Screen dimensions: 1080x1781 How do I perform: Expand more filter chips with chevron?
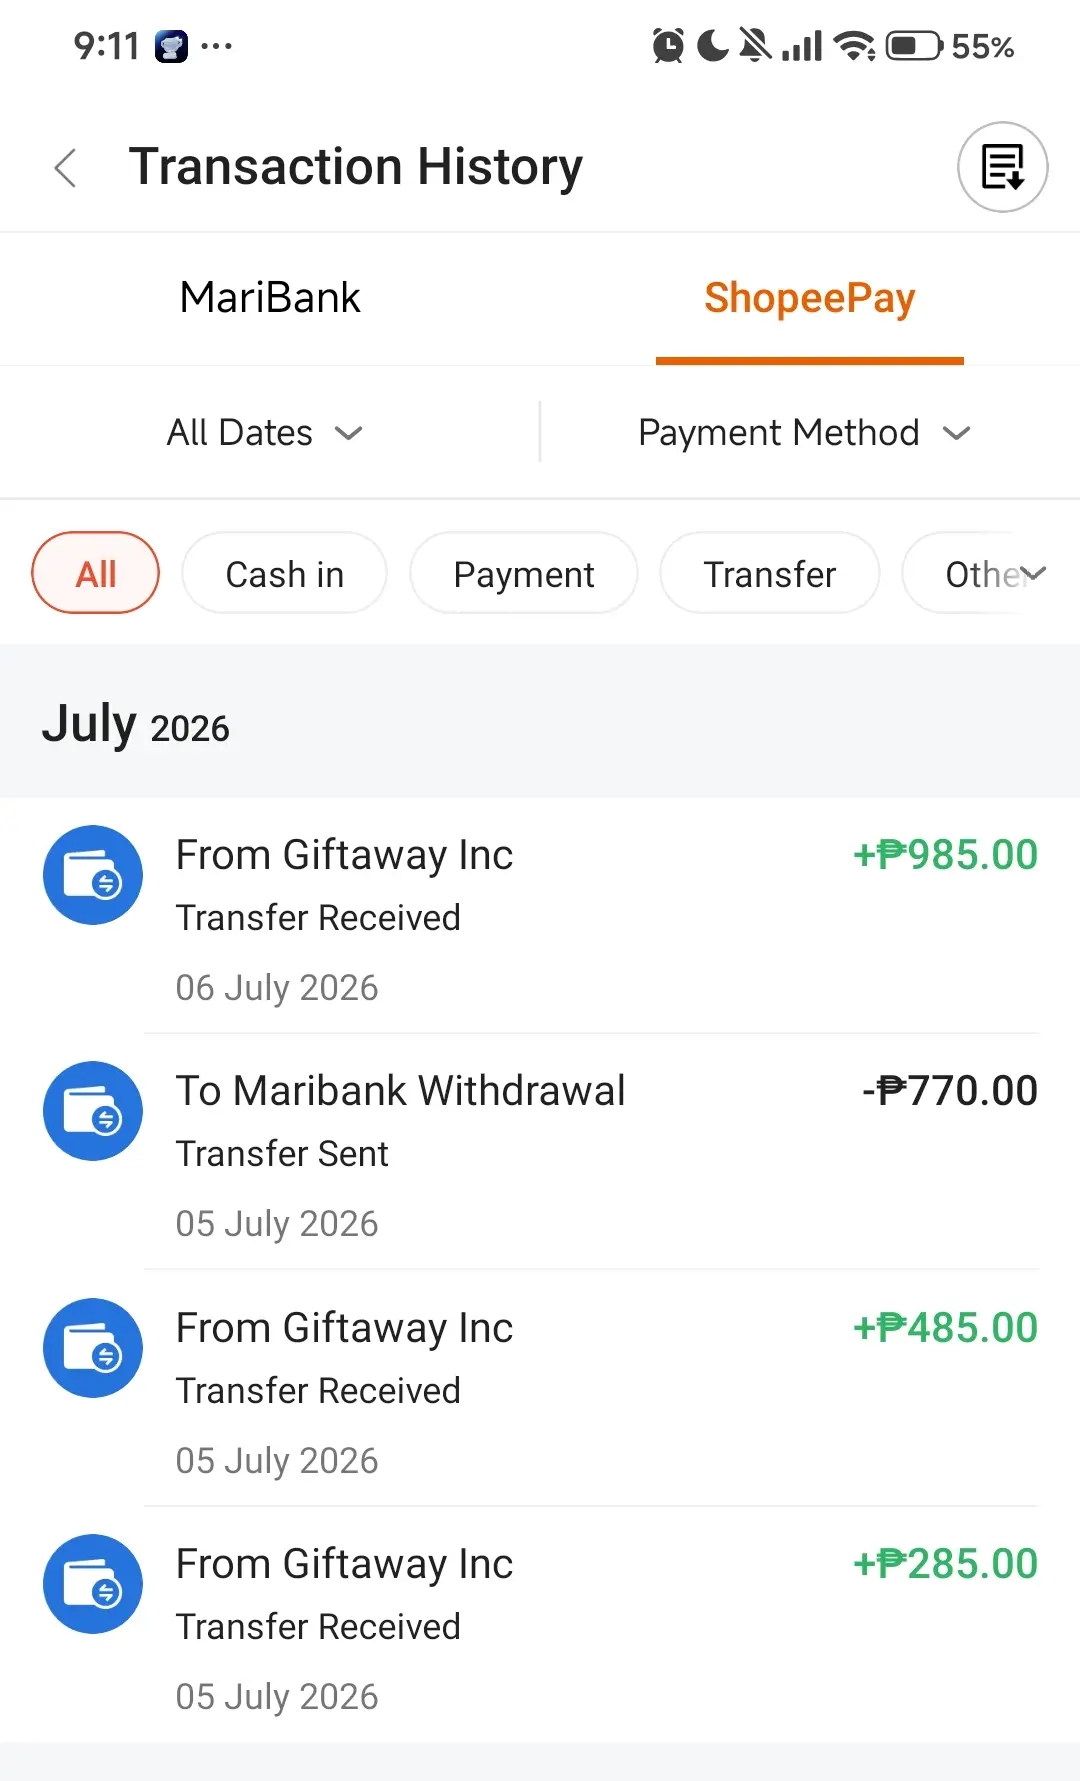pyautogui.click(x=1034, y=573)
